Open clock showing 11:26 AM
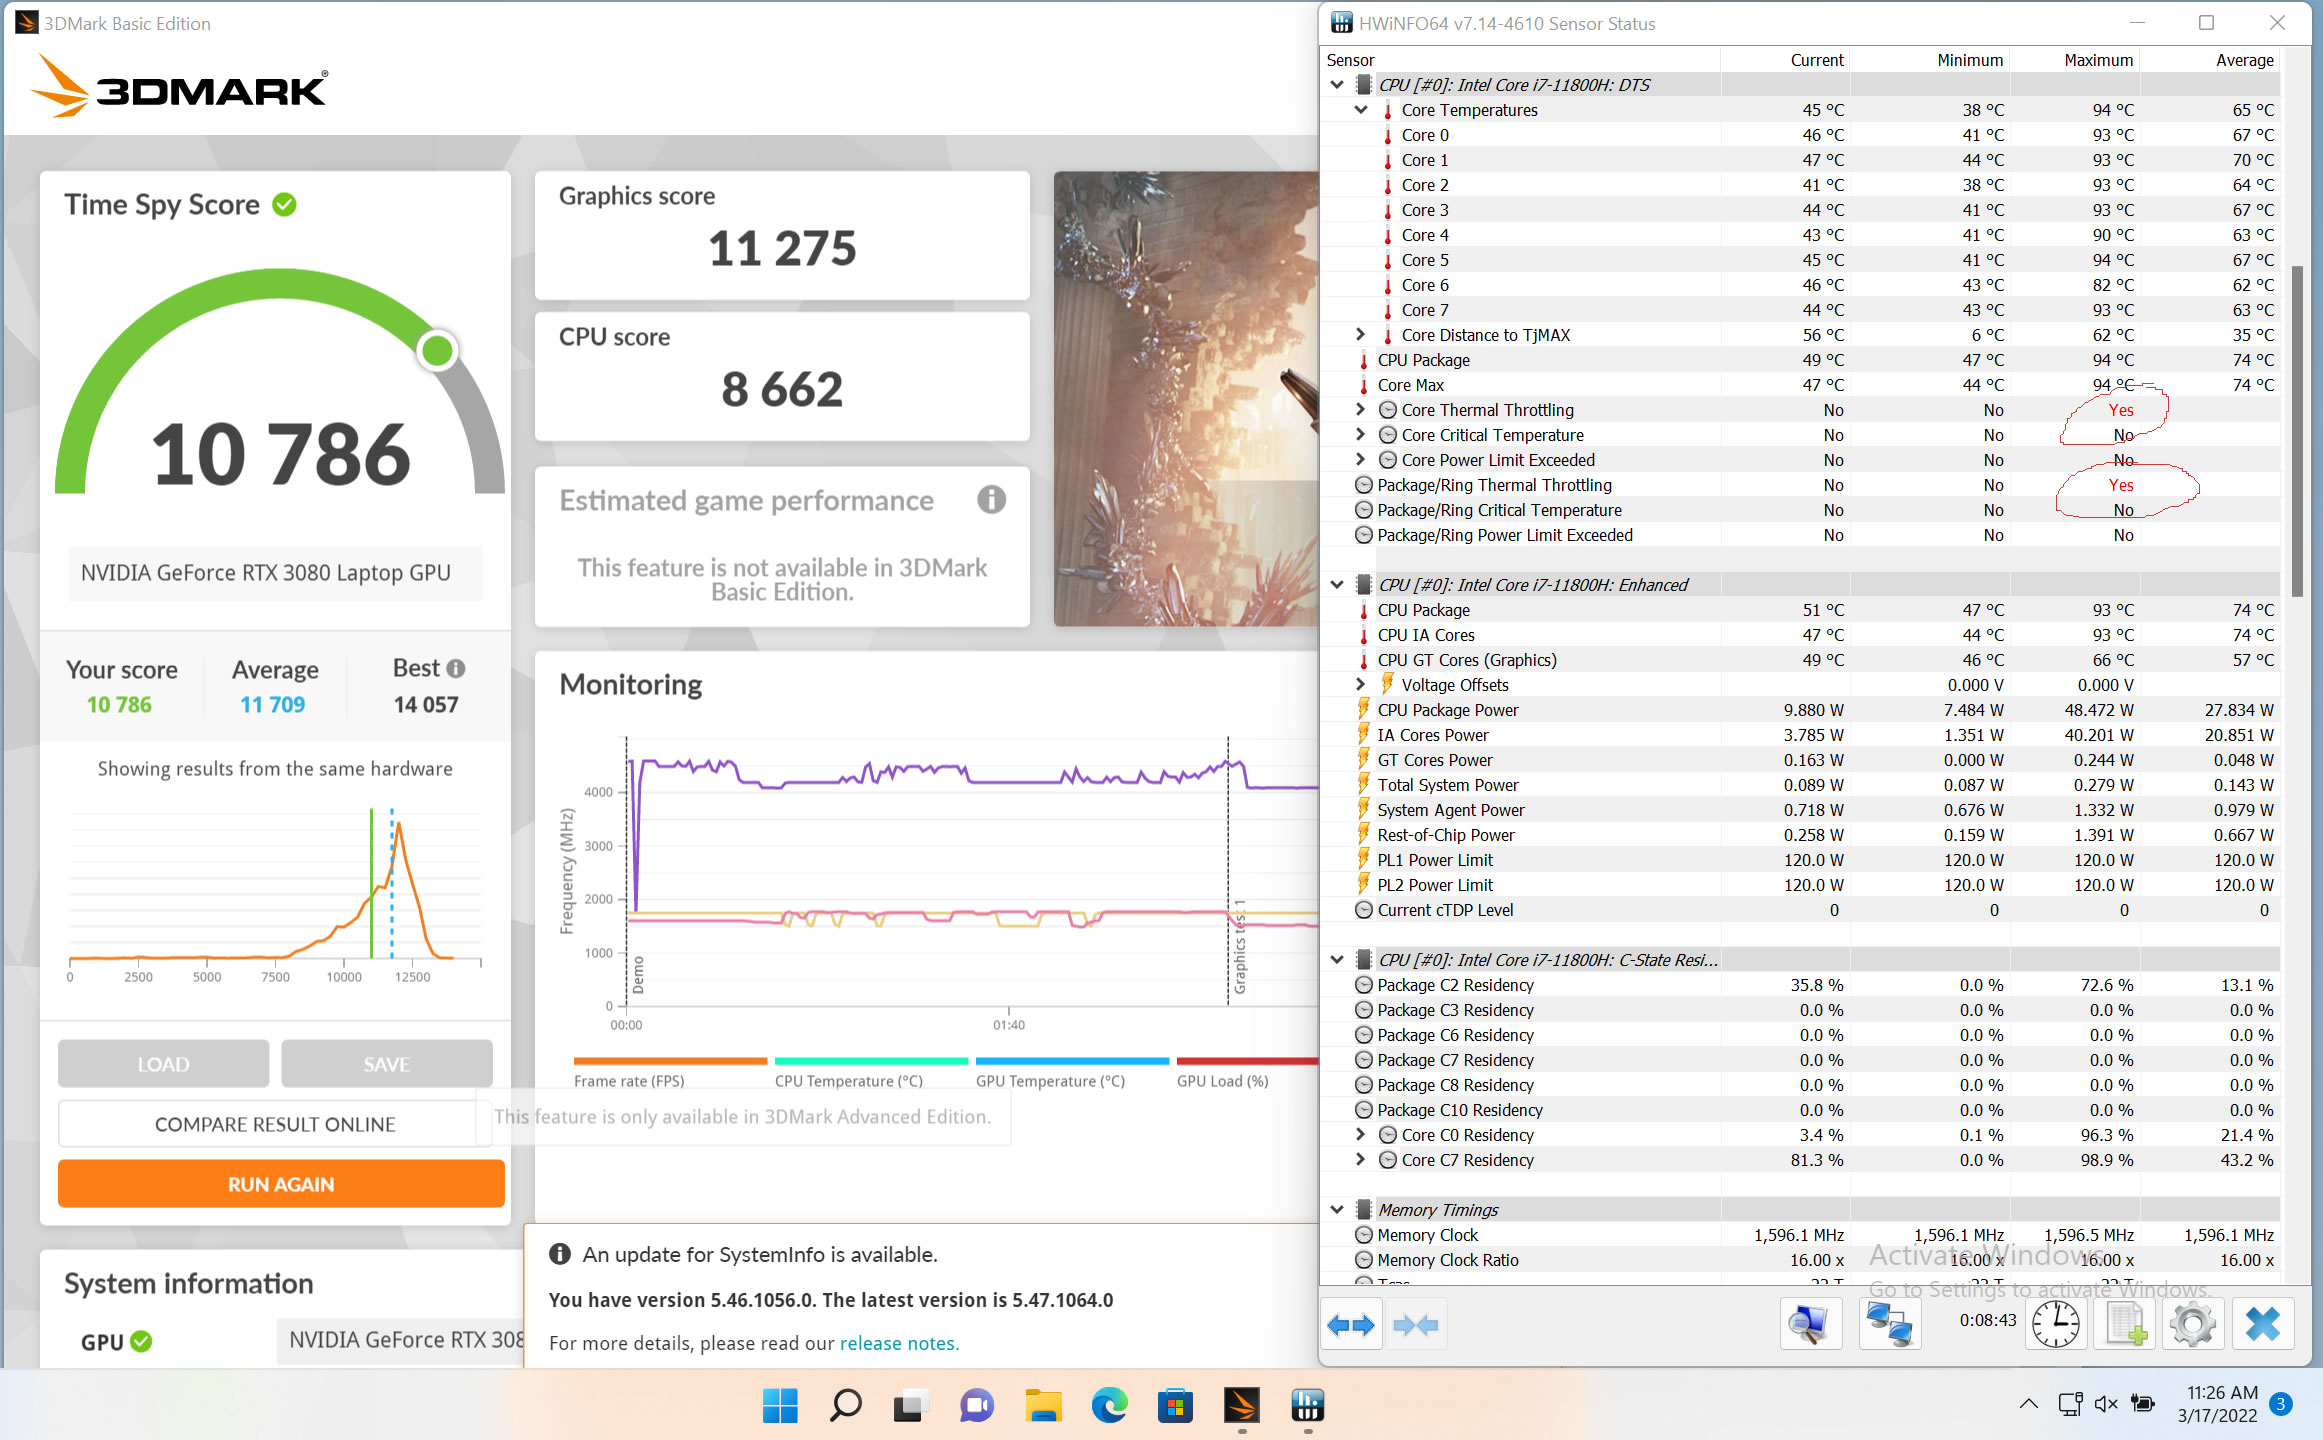 (x=2219, y=1404)
